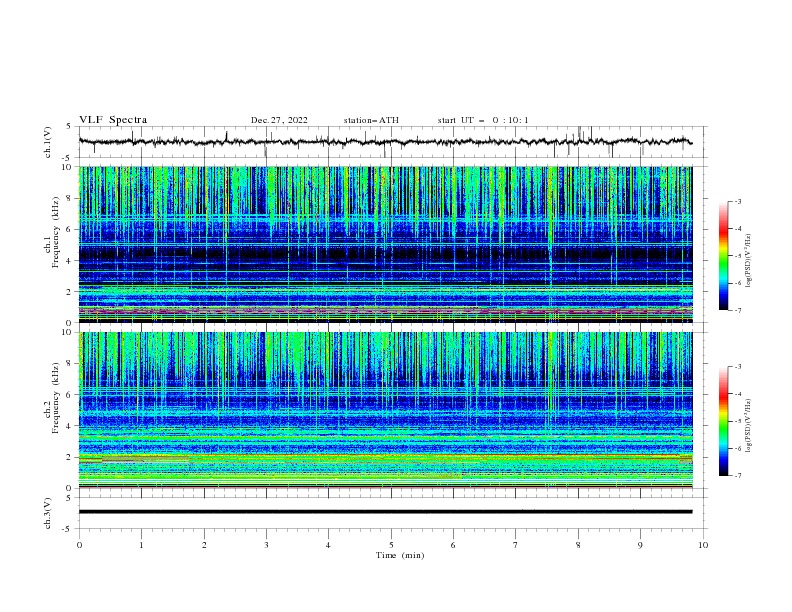The image size is (792, 612).
Task: Click inside the ch.2 spectrogram panel
Action: click(x=385, y=410)
